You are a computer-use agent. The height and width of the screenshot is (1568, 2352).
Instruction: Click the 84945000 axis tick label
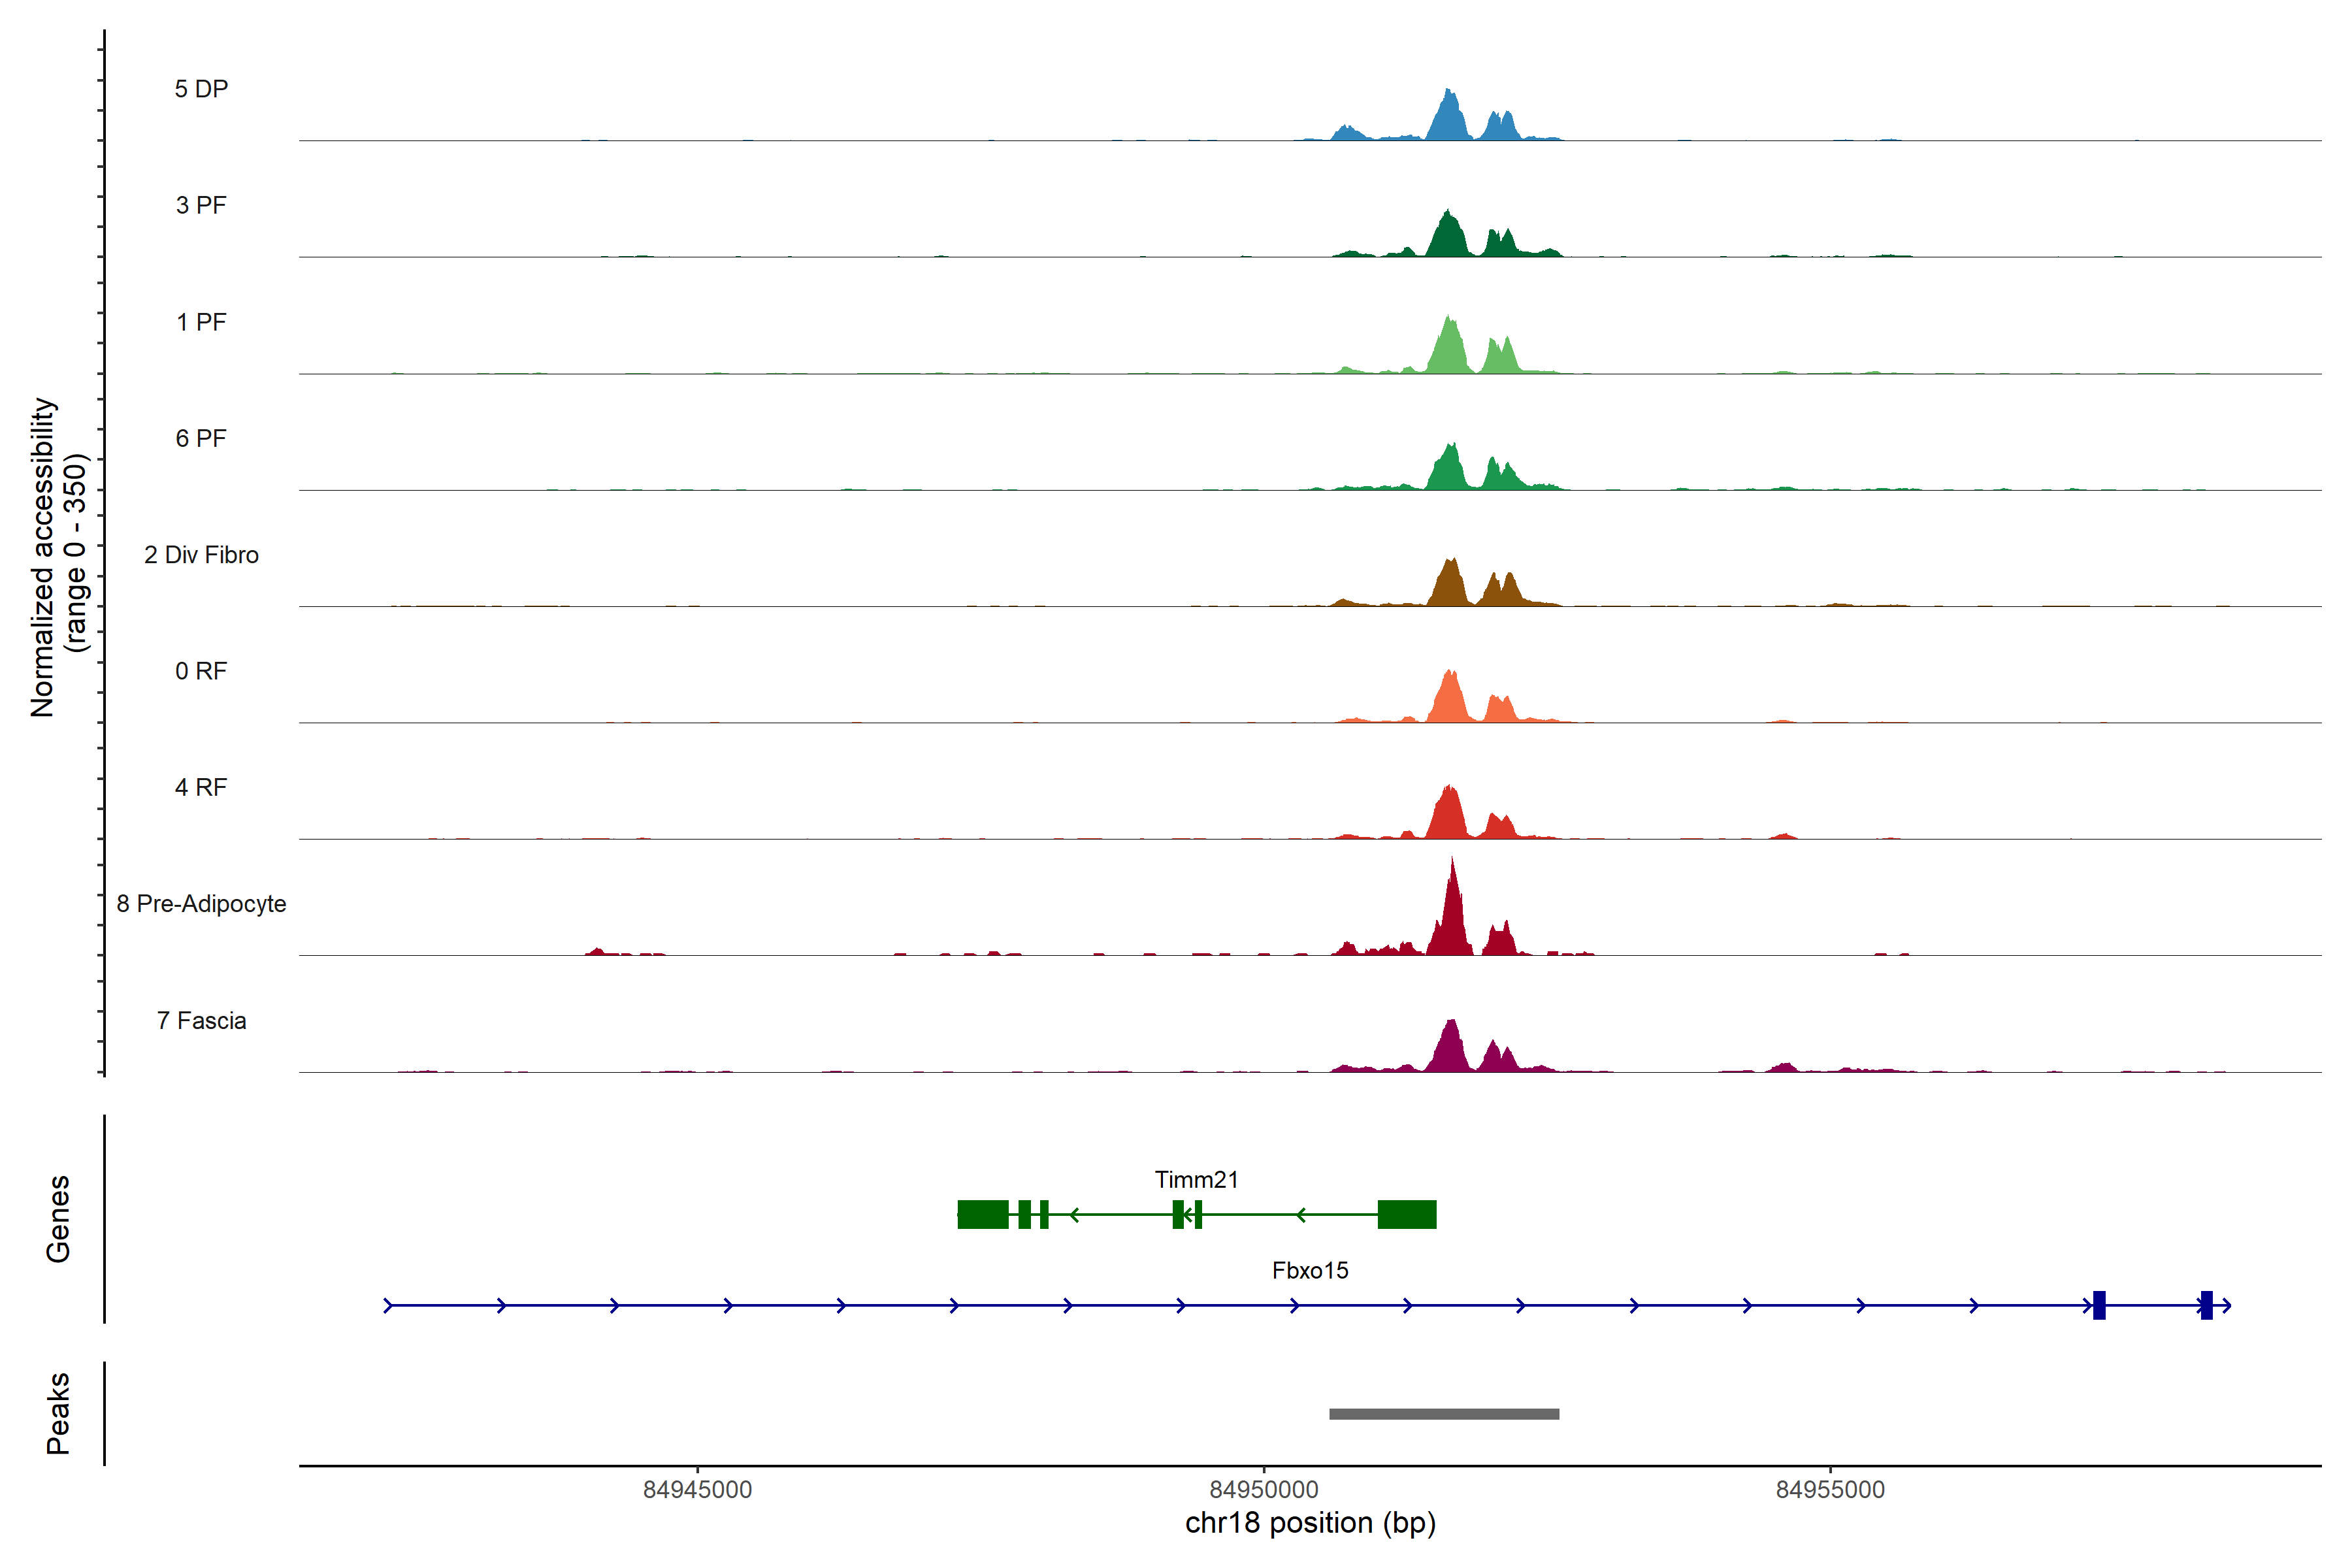[697, 1489]
